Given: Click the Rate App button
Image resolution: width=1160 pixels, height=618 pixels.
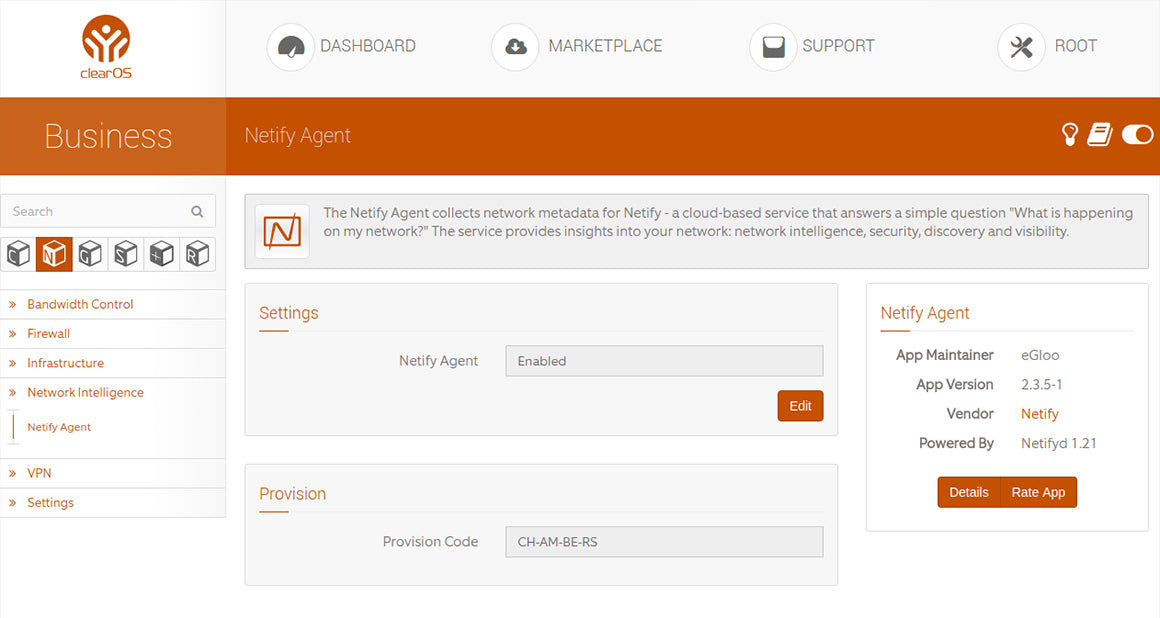Looking at the screenshot, I should [1038, 492].
